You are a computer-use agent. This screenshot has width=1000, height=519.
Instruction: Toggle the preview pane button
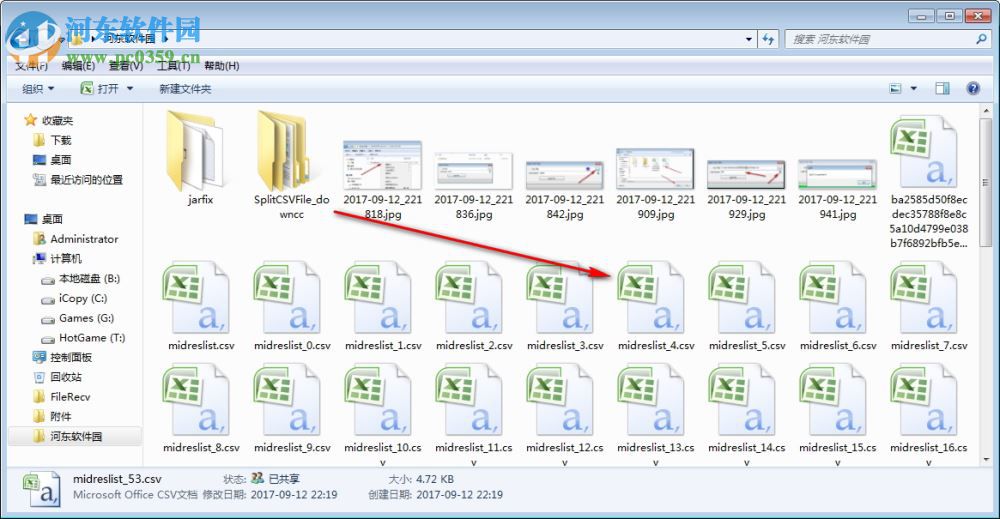[942, 89]
